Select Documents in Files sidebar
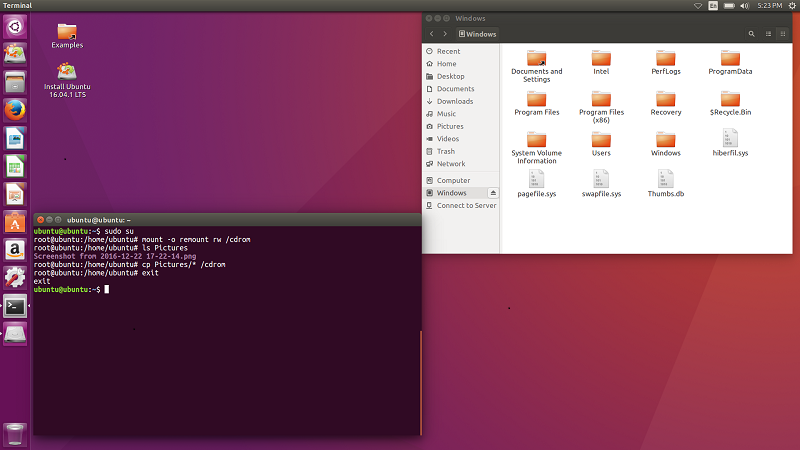800x450 pixels. pyautogui.click(x=461, y=89)
